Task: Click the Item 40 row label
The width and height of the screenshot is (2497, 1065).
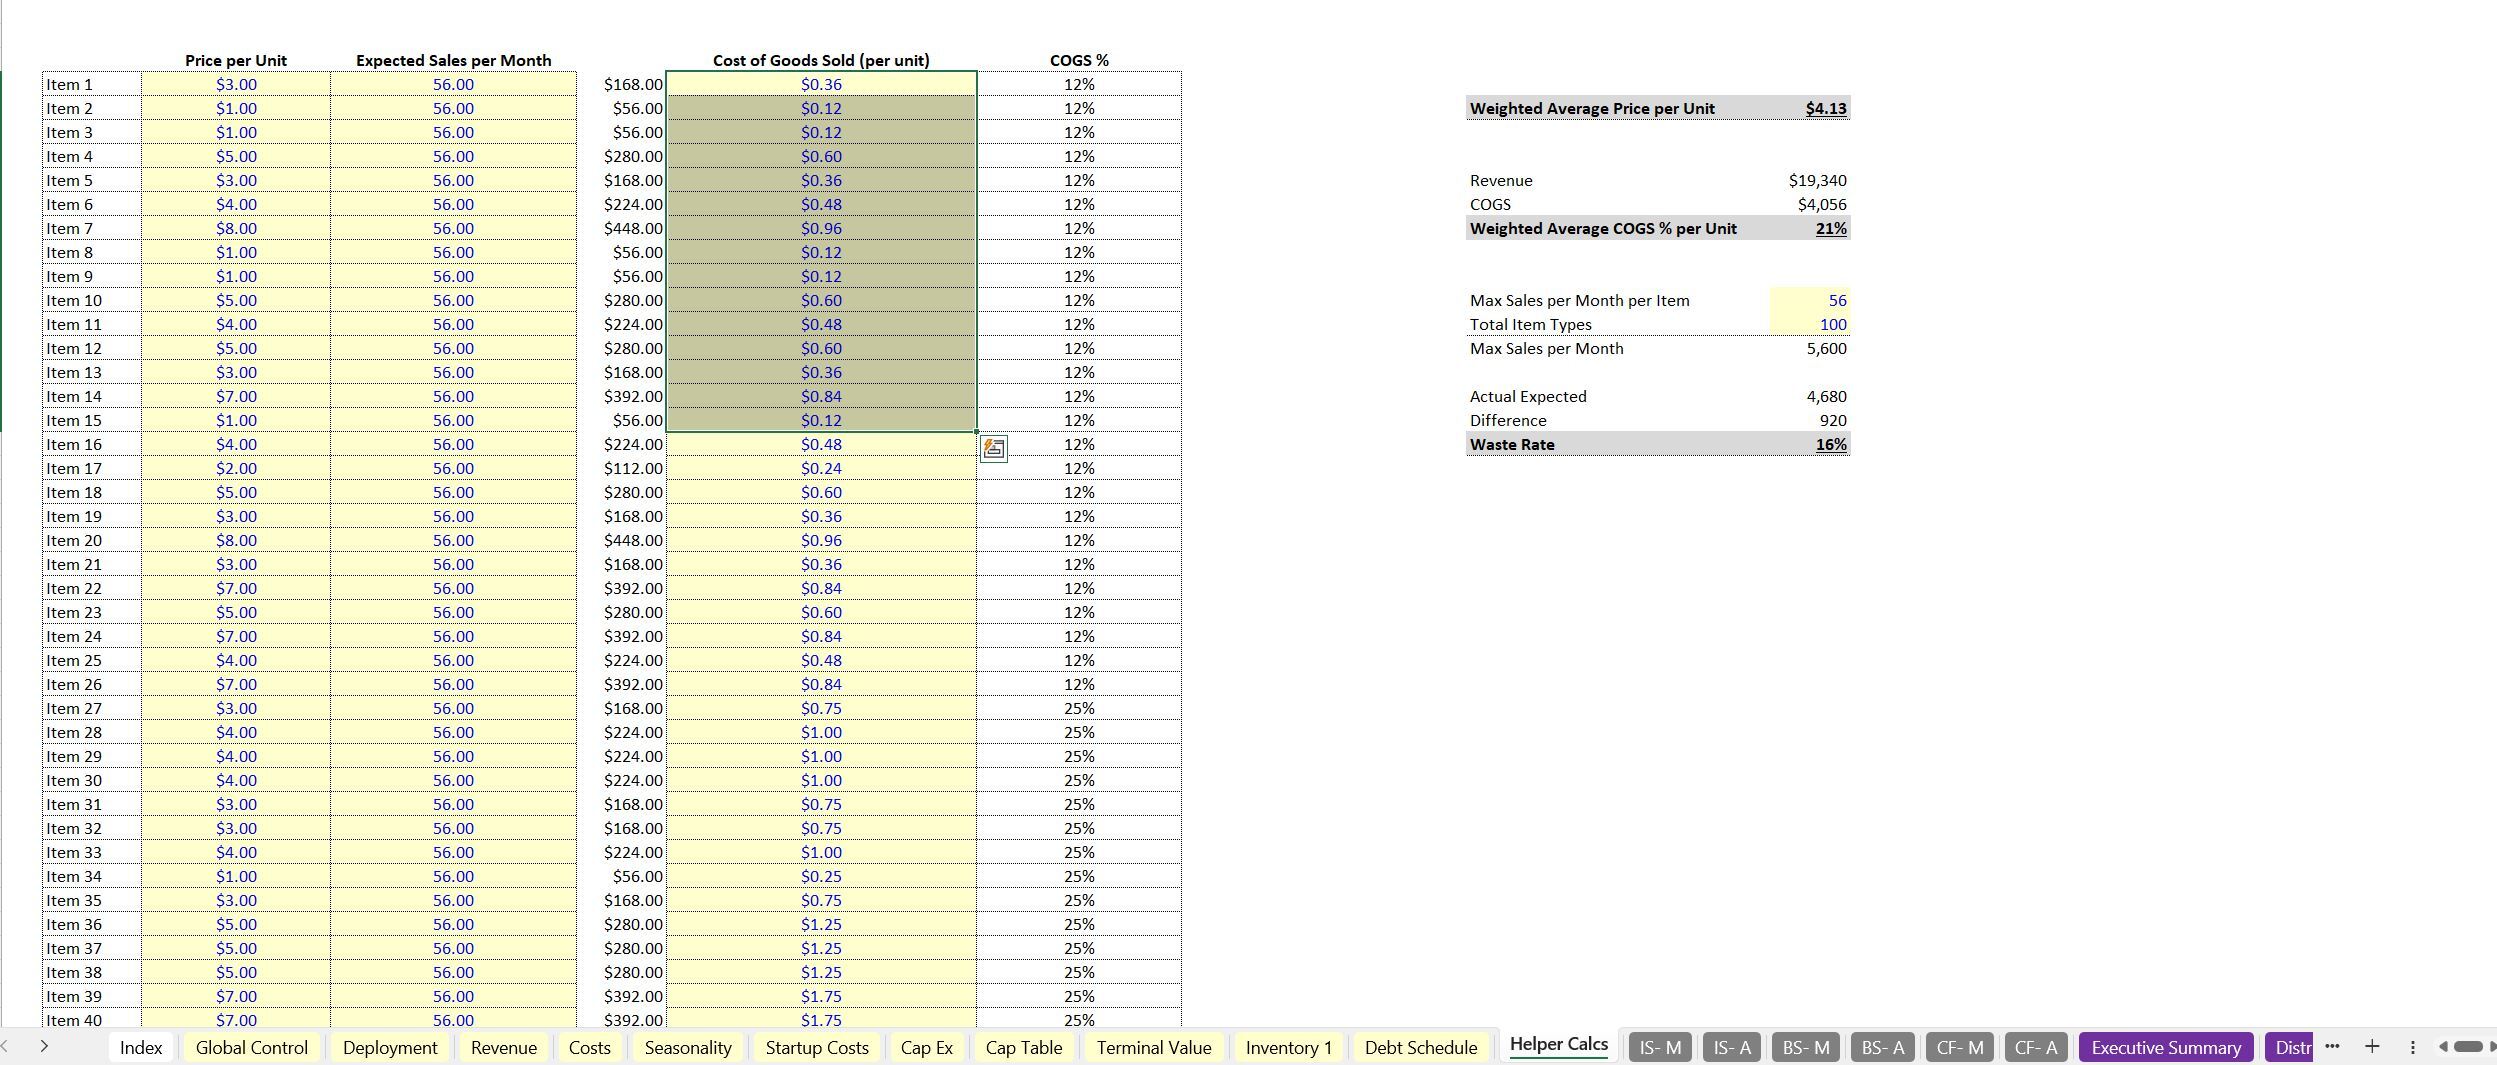Action: [74, 1020]
